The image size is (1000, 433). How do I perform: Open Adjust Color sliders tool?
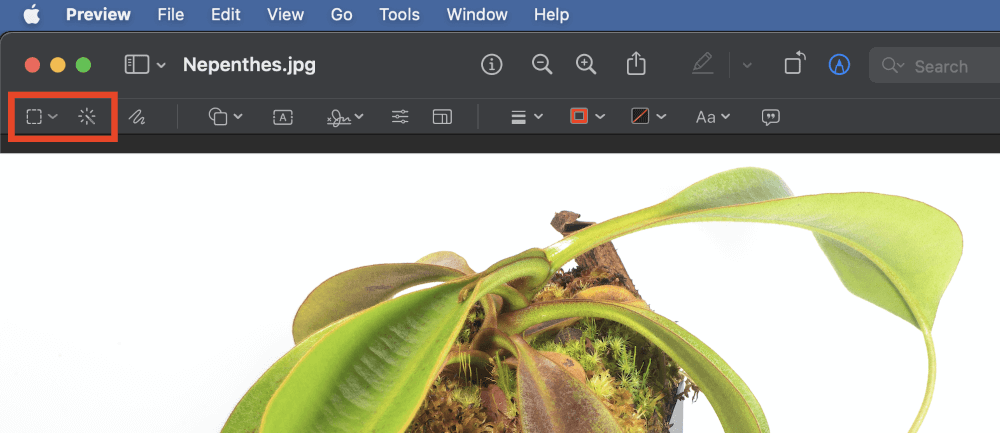400,117
